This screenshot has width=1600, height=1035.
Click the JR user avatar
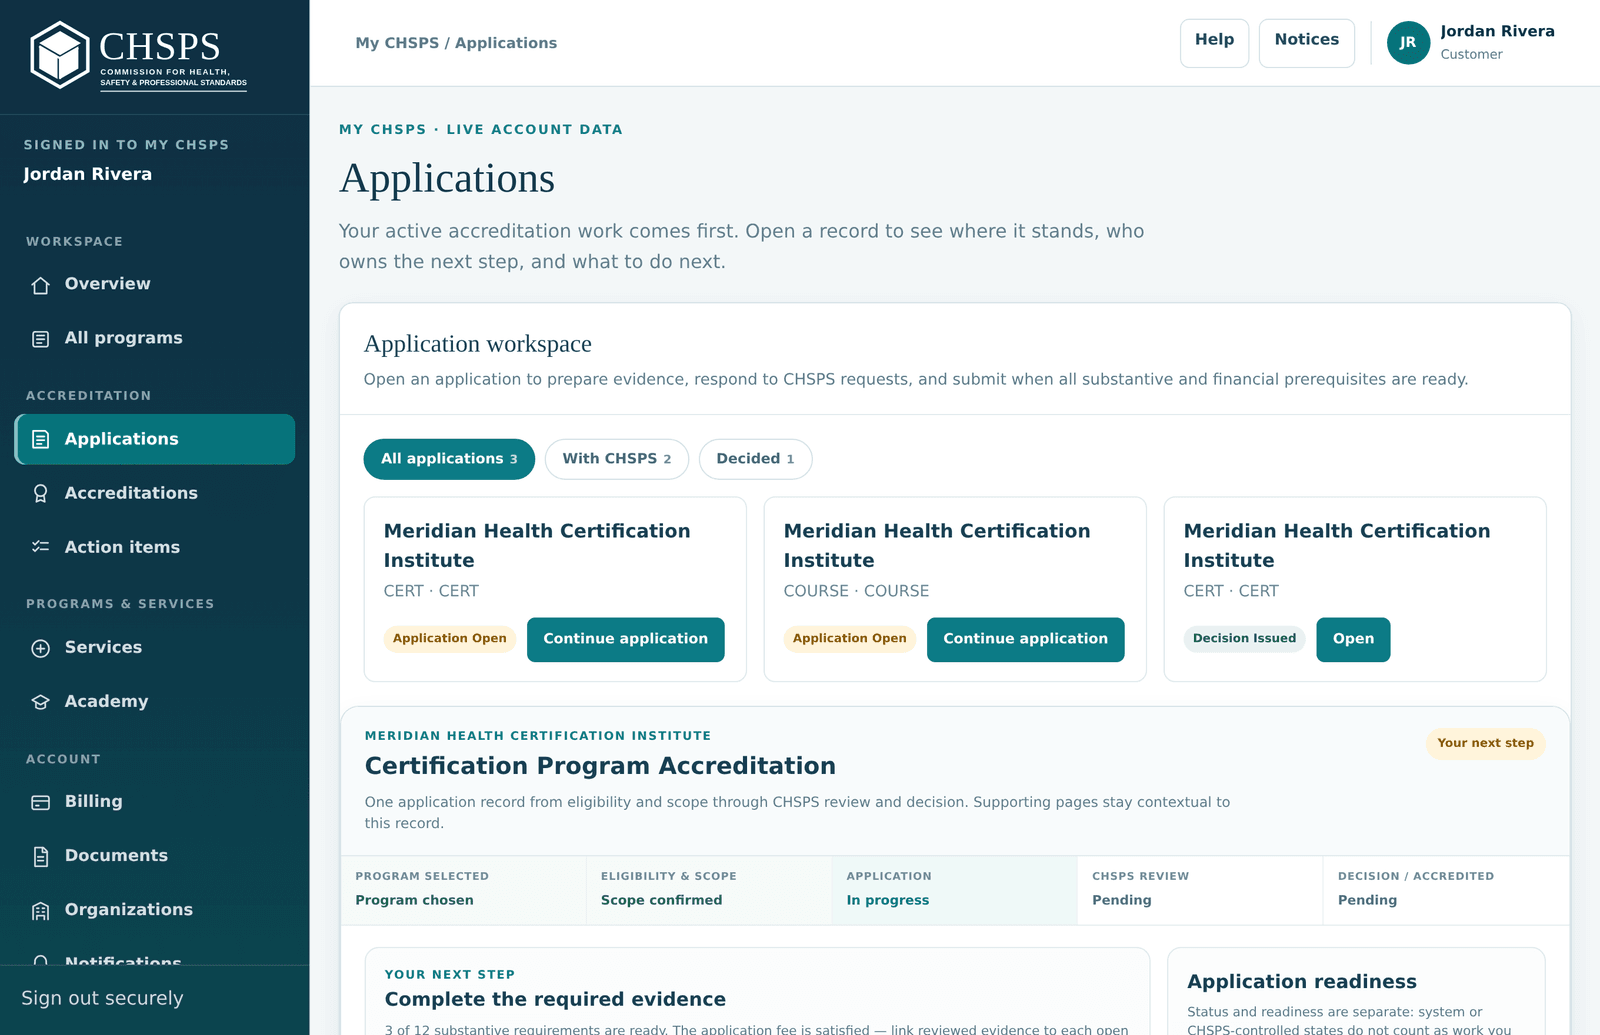tap(1408, 42)
